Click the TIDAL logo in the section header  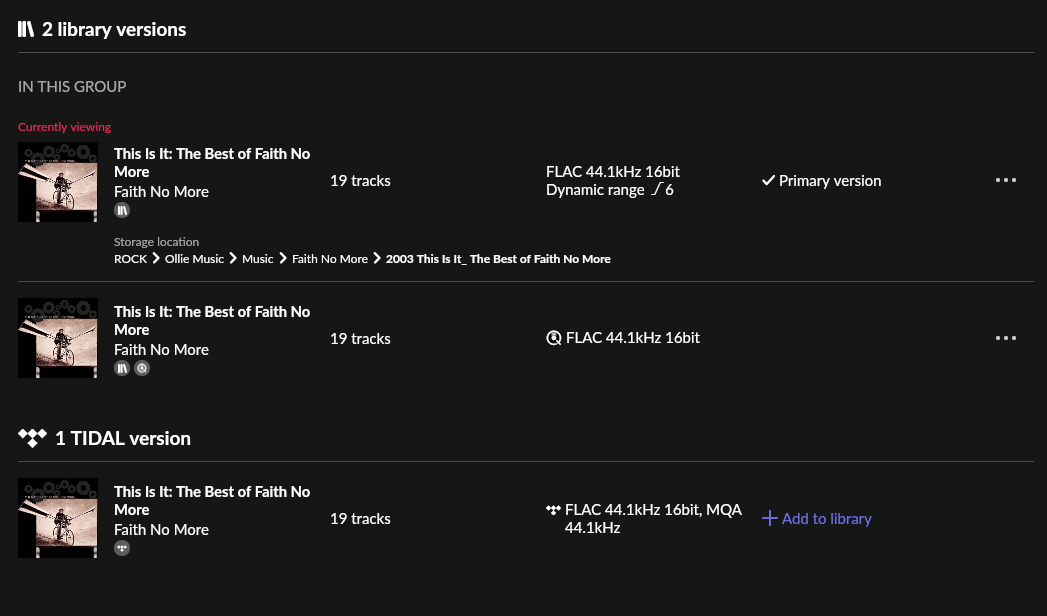(x=32, y=438)
